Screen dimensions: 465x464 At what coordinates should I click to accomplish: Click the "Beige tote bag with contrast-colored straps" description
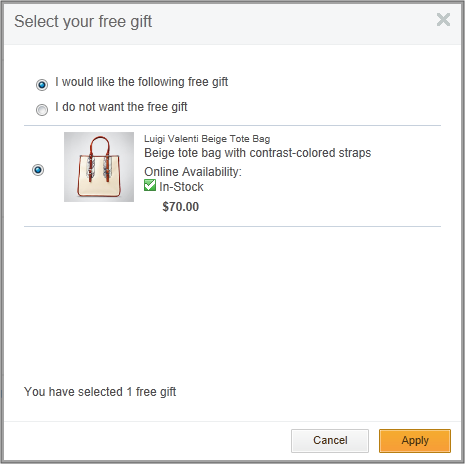tap(258, 153)
